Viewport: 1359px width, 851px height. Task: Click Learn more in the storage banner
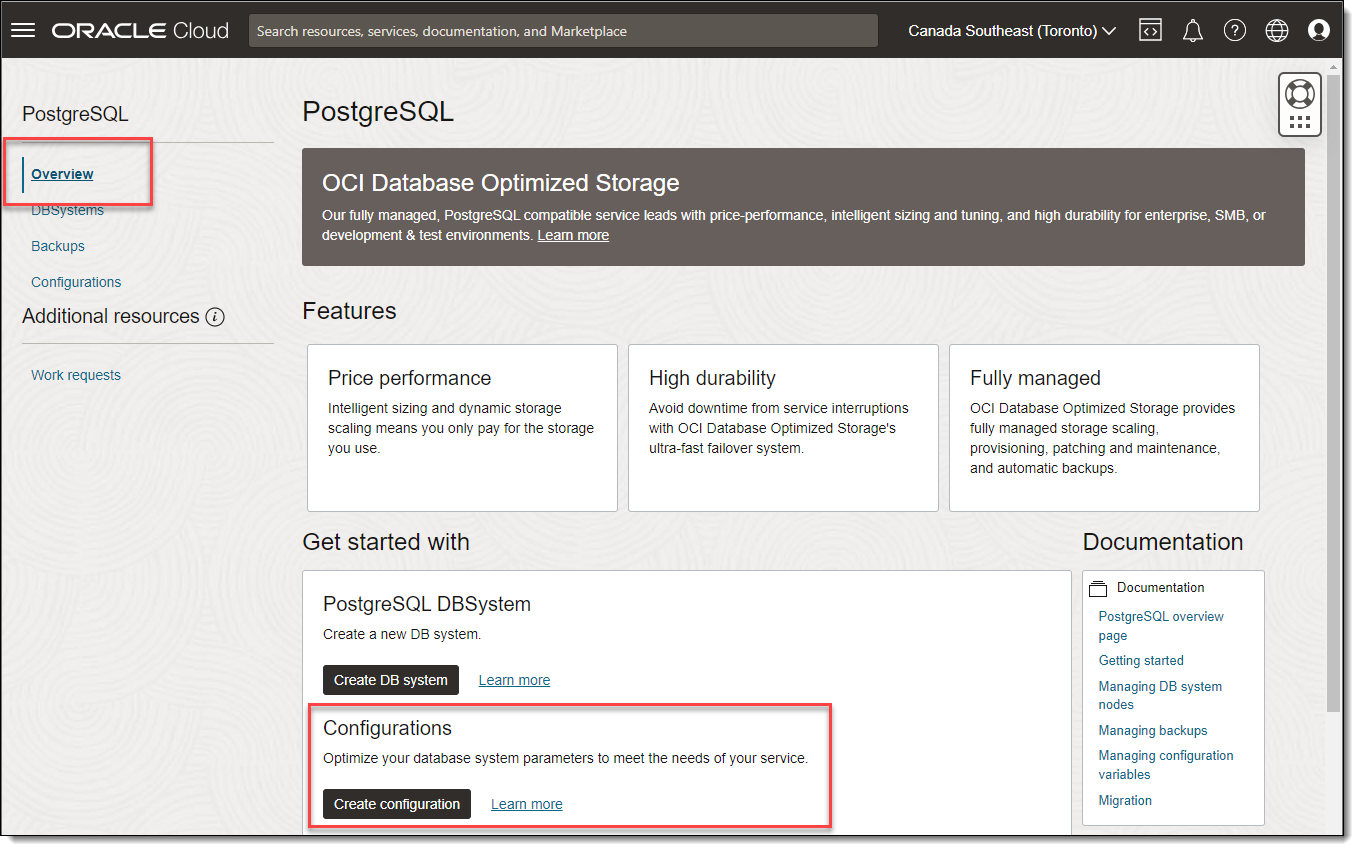(x=573, y=235)
